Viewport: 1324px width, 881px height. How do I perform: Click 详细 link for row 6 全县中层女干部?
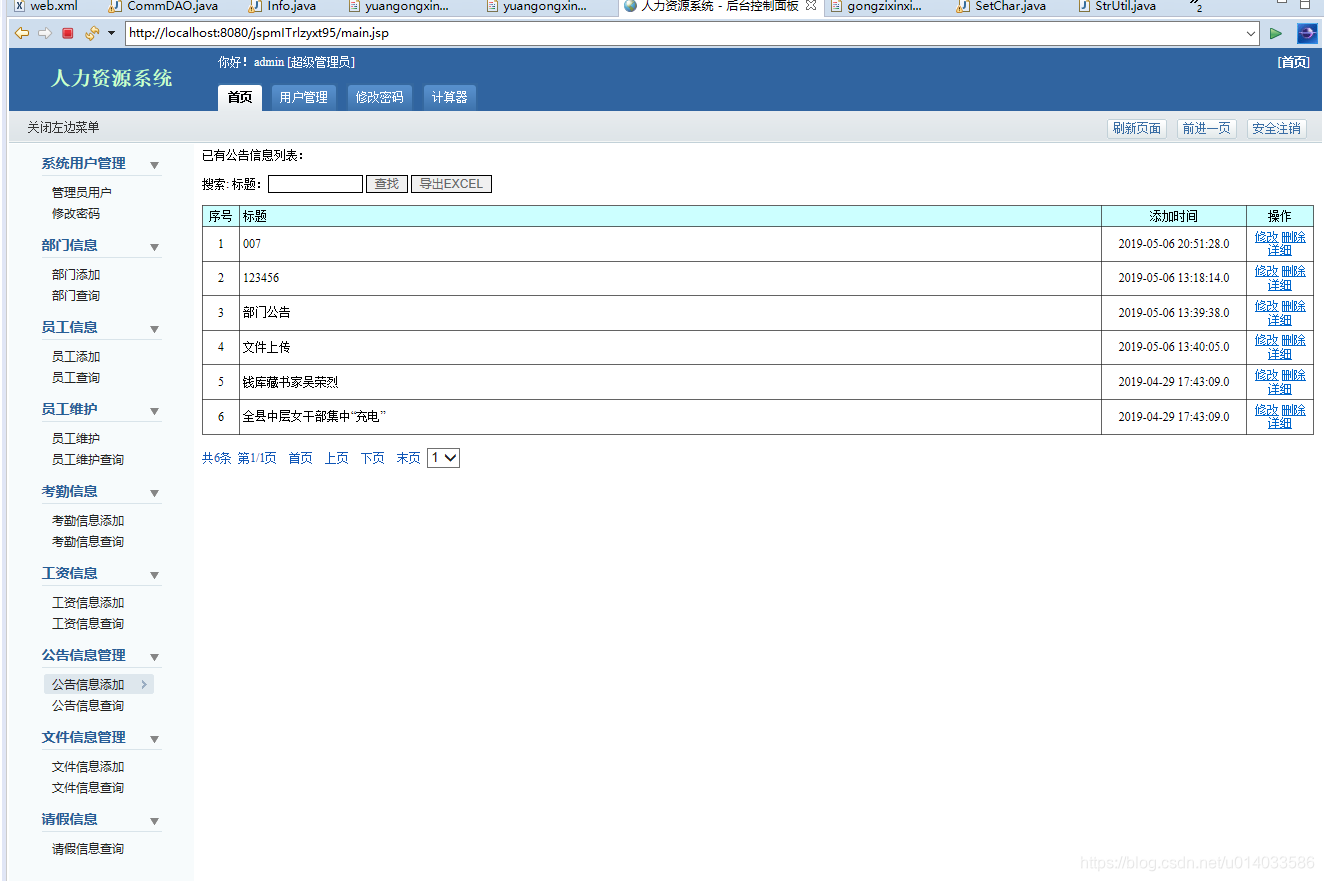pos(1280,423)
